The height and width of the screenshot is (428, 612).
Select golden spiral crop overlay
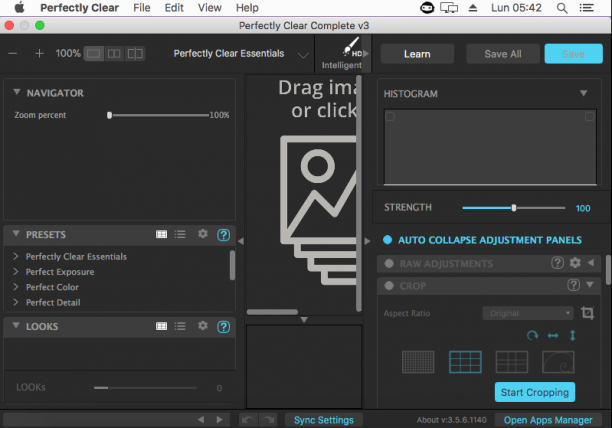click(558, 362)
